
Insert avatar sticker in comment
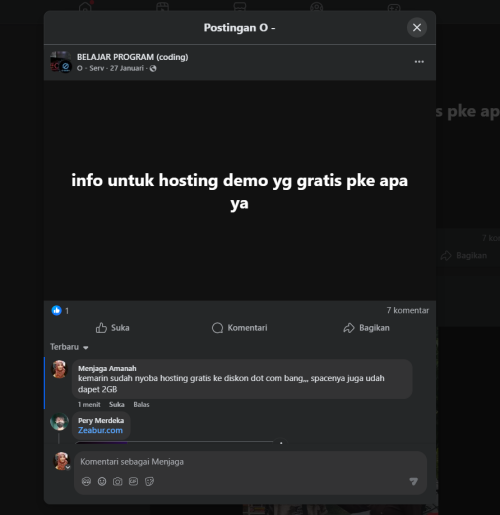point(86,481)
